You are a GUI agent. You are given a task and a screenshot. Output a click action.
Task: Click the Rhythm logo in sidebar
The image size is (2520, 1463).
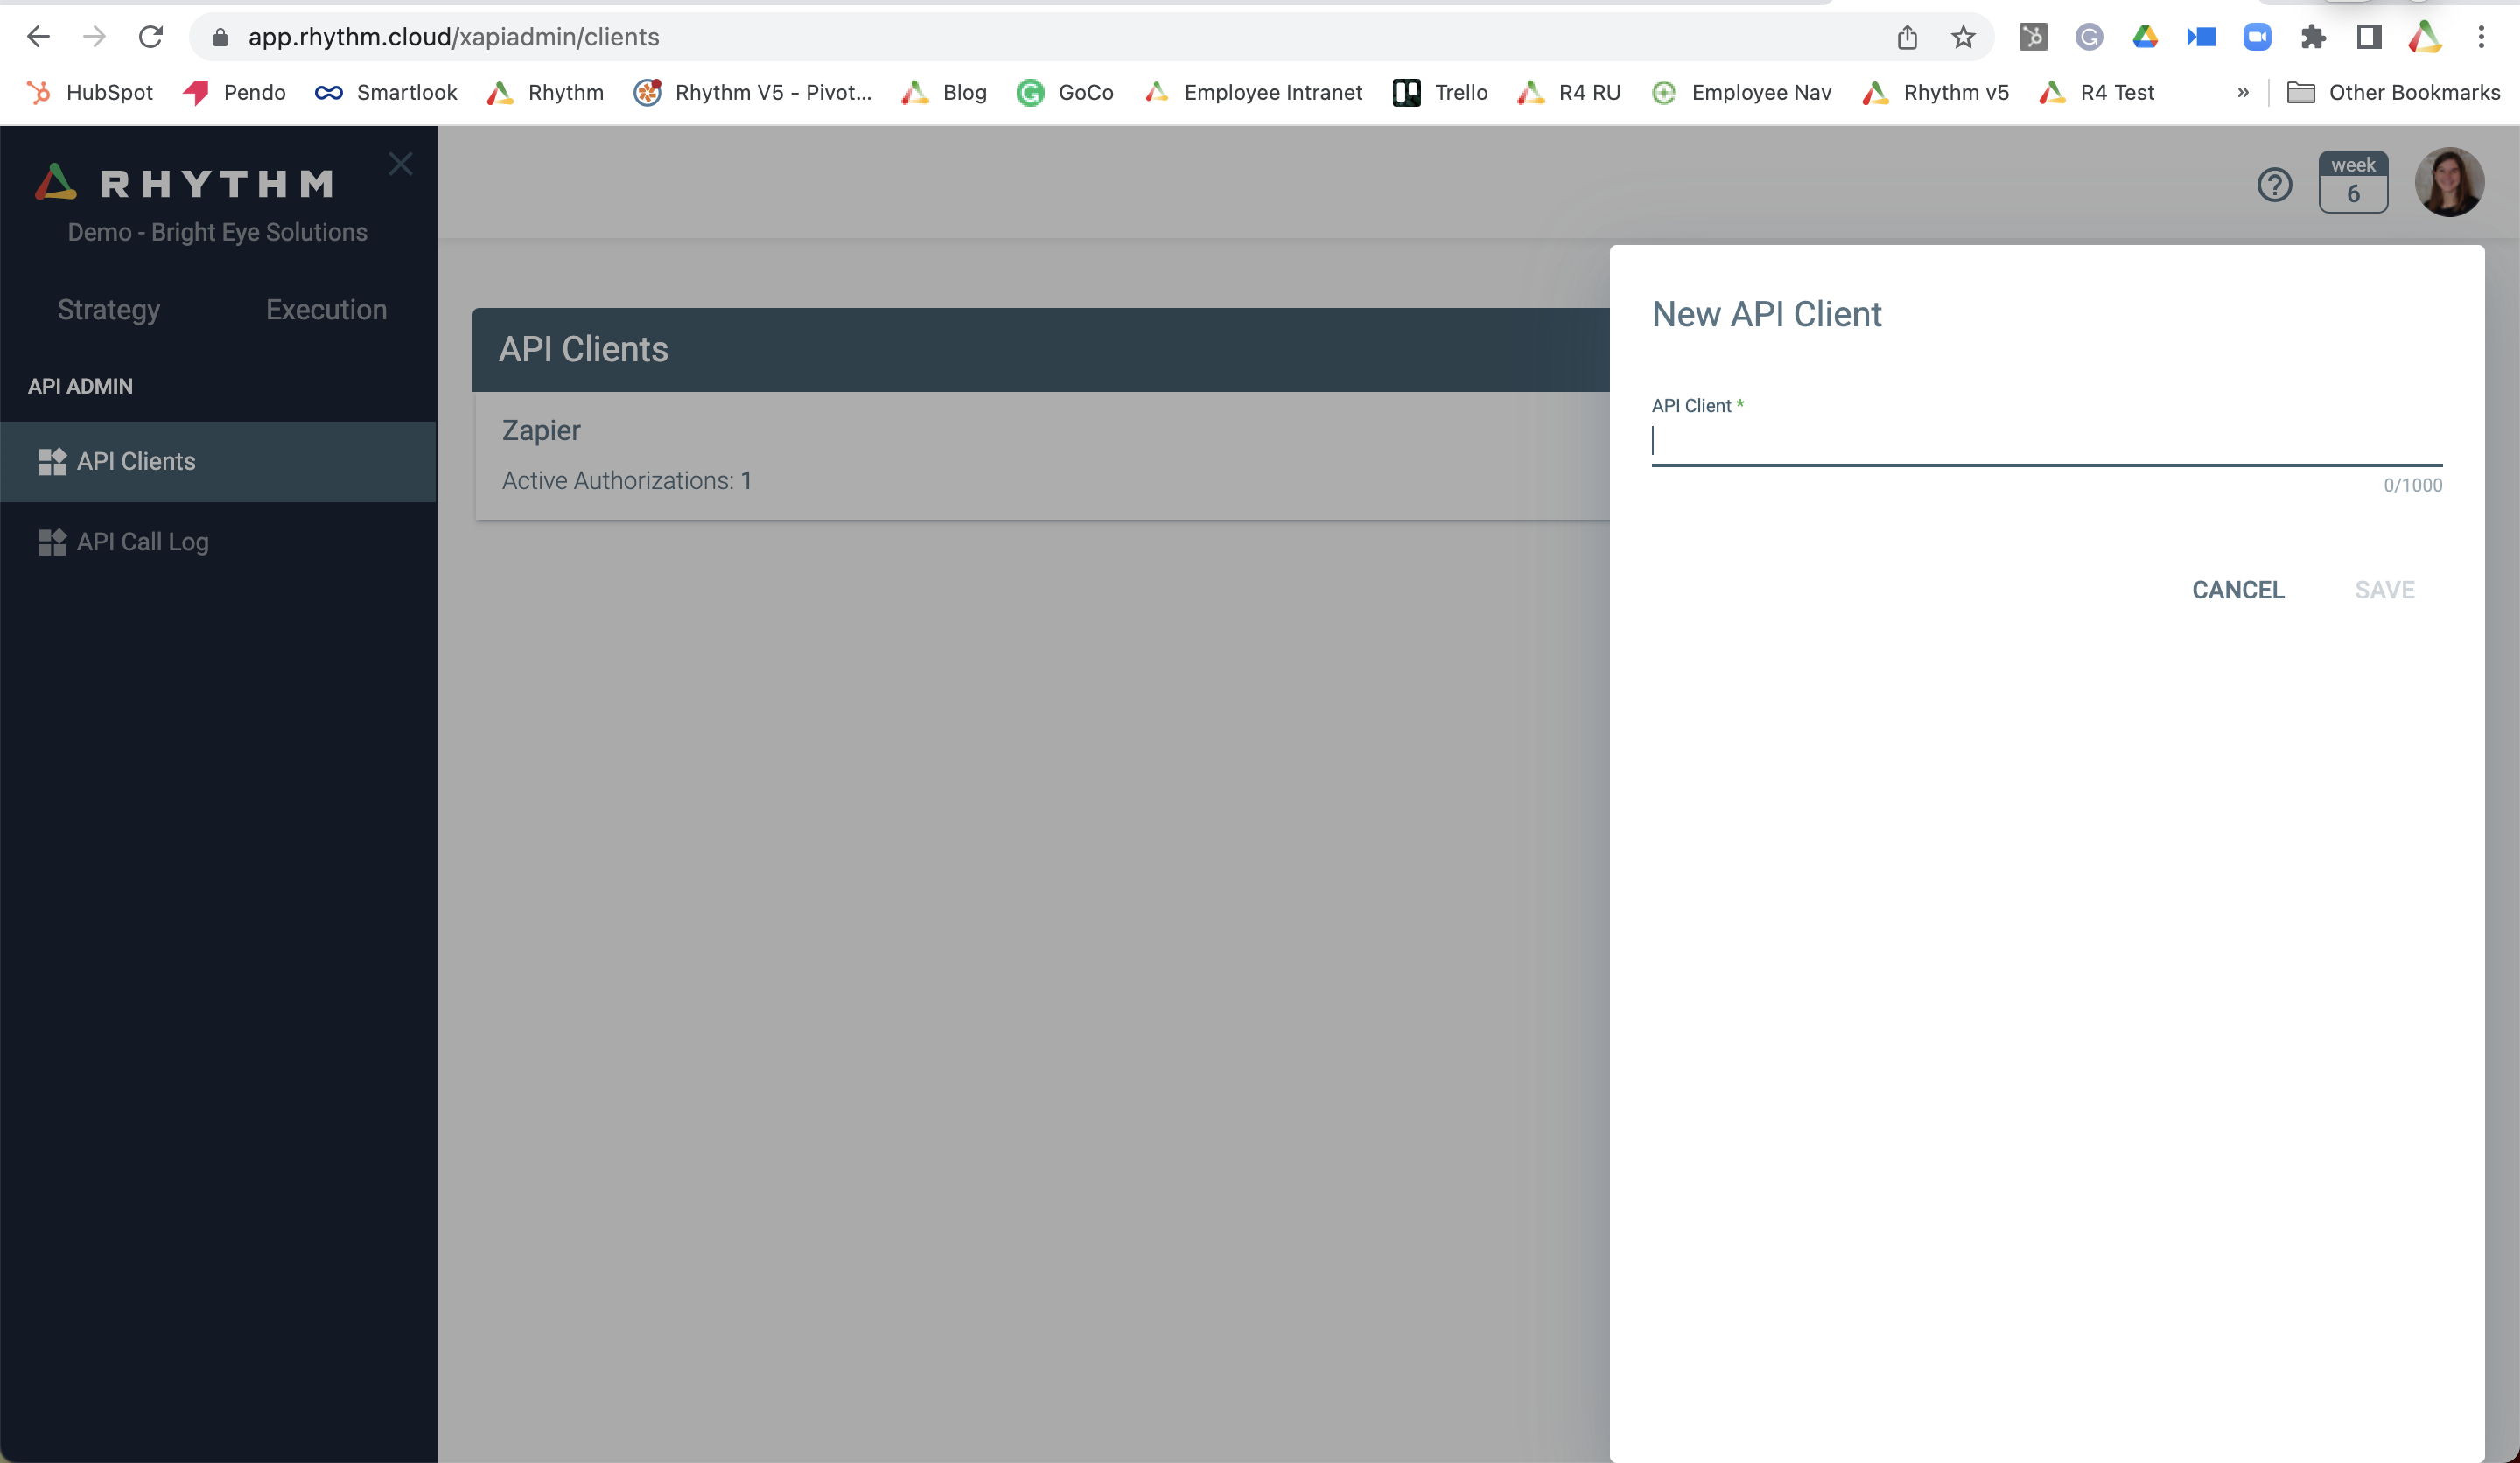tap(184, 183)
